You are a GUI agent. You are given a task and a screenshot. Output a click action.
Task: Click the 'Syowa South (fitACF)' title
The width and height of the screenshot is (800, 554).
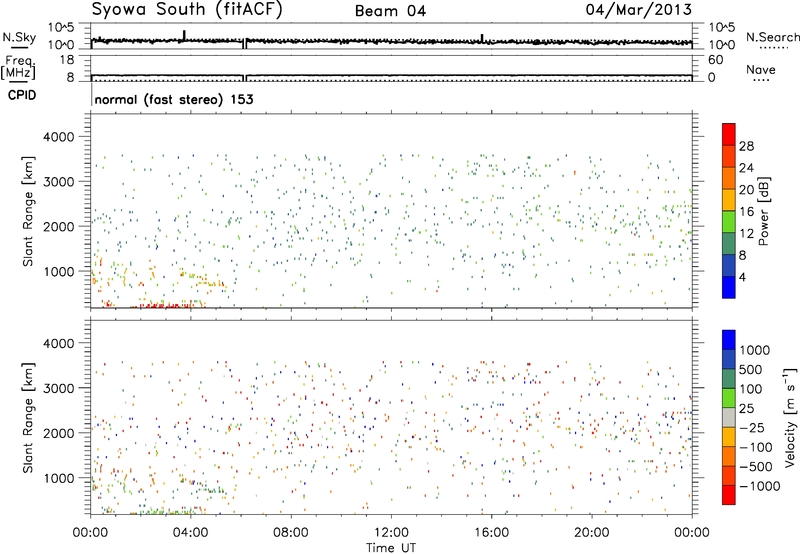coord(187,10)
